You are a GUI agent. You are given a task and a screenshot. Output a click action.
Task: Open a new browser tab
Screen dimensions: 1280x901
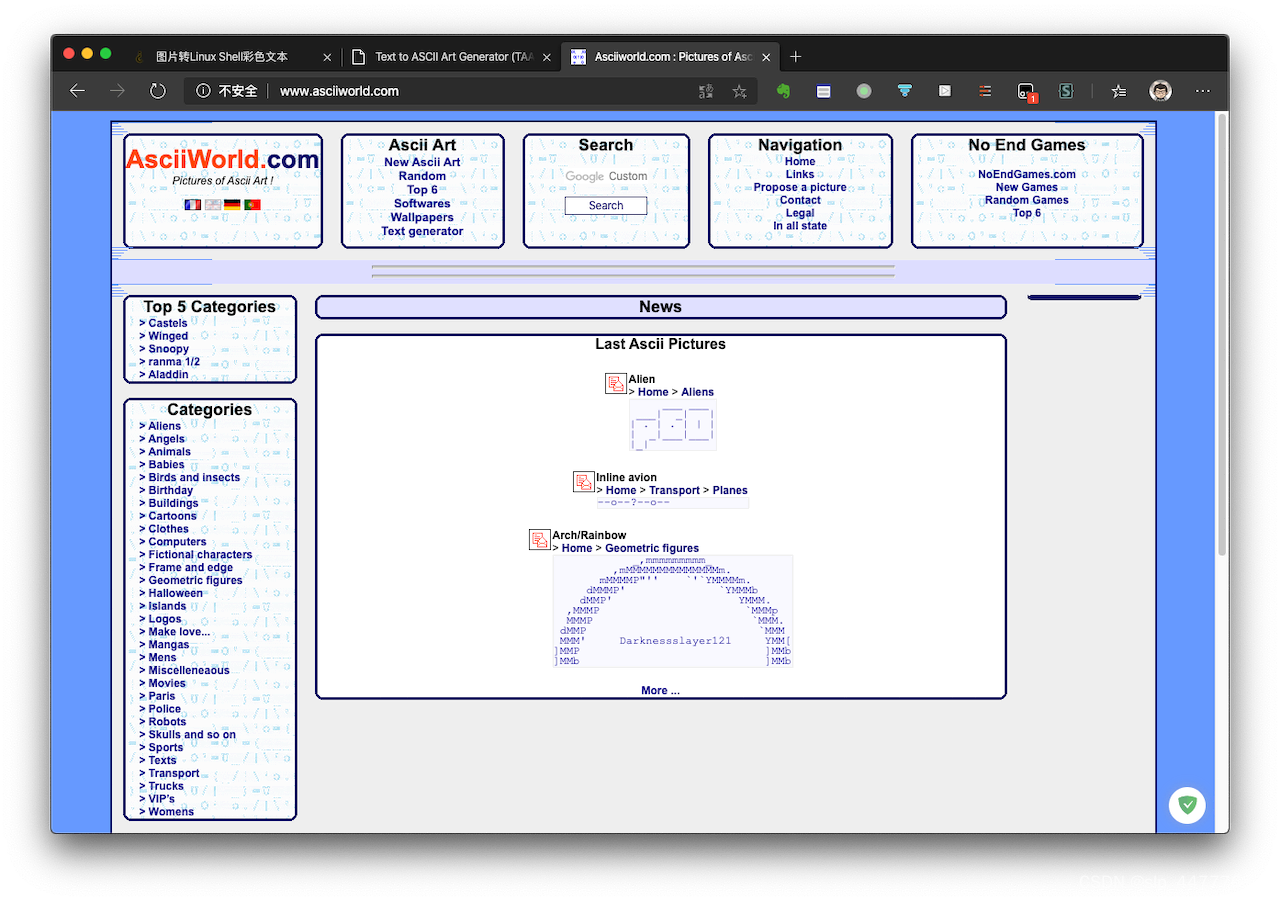pyautogui.click(x=795, y=57)
